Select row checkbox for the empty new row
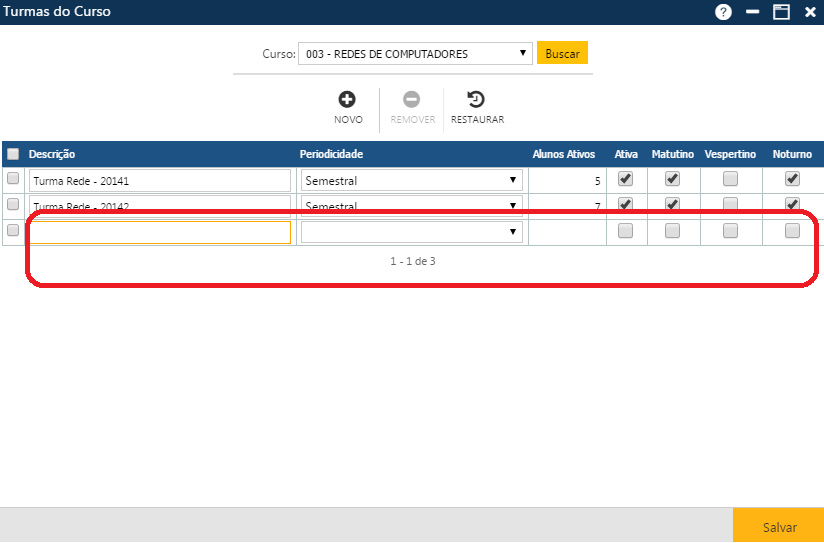824x543 pixels. pyautogui.click(x=13, y=230)
